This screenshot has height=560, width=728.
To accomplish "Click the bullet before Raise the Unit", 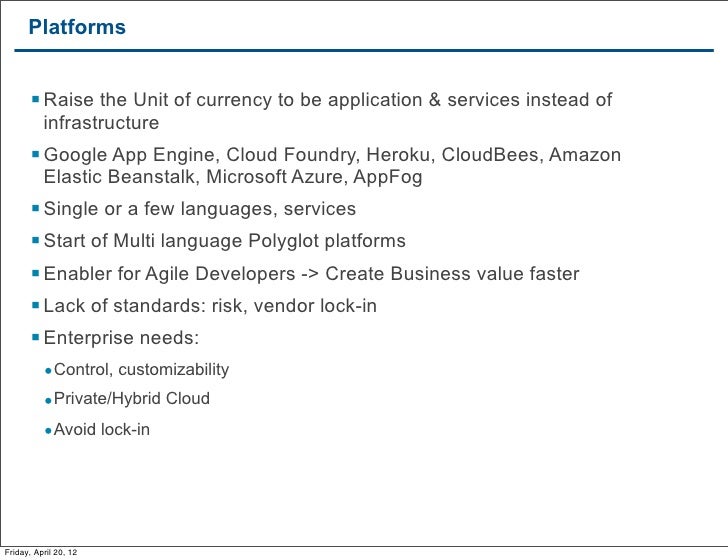I will point(36,100).
